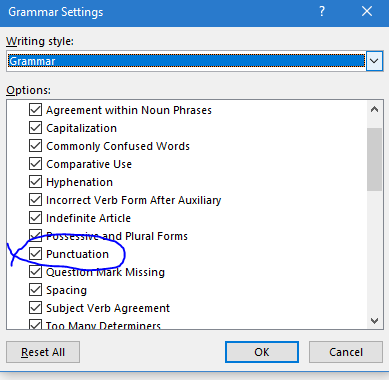The image size is (389, 380).
Task: Click the options list scroll down arrow
Action: (x=374, y=321)
